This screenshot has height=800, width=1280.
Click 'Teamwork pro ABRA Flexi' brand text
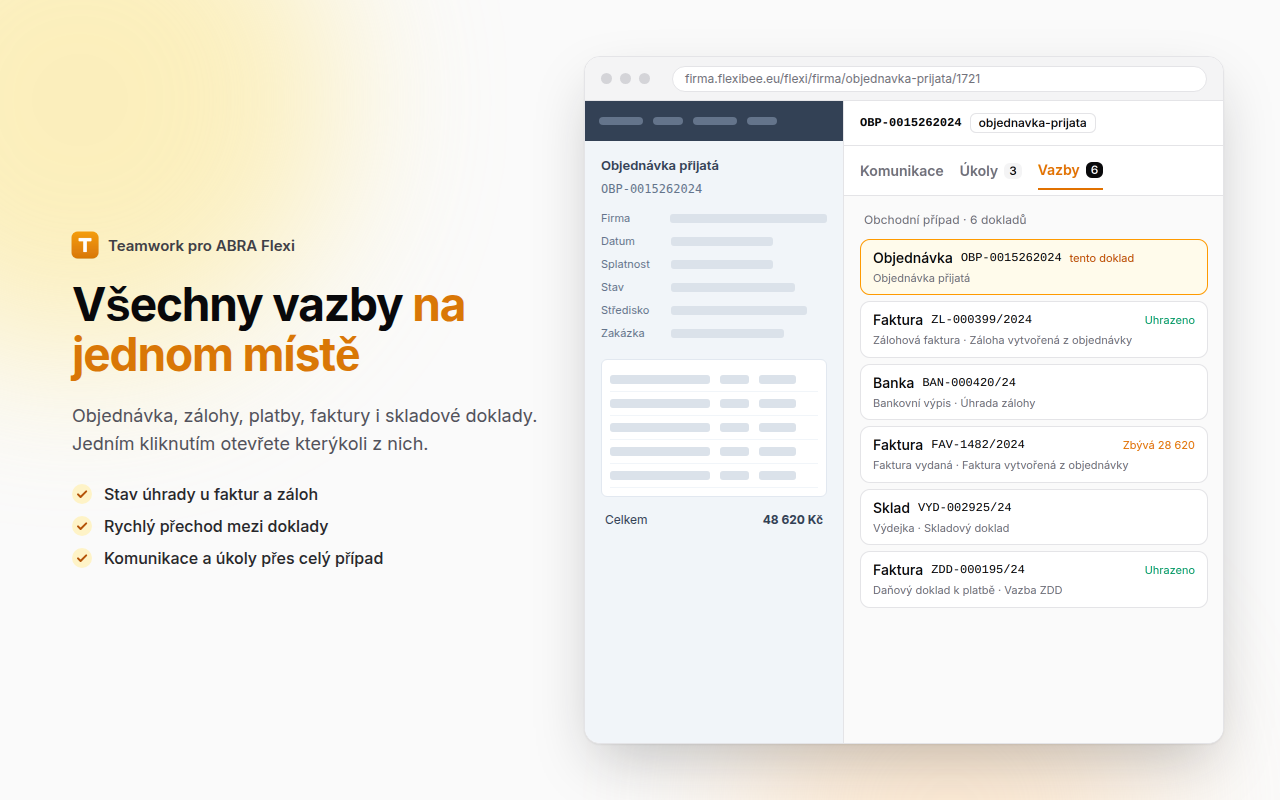[202, 246]
